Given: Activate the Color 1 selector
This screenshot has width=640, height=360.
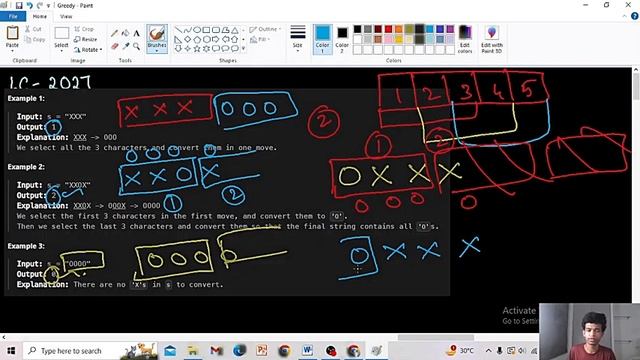Looking at the screenshot, I should 322,39.
